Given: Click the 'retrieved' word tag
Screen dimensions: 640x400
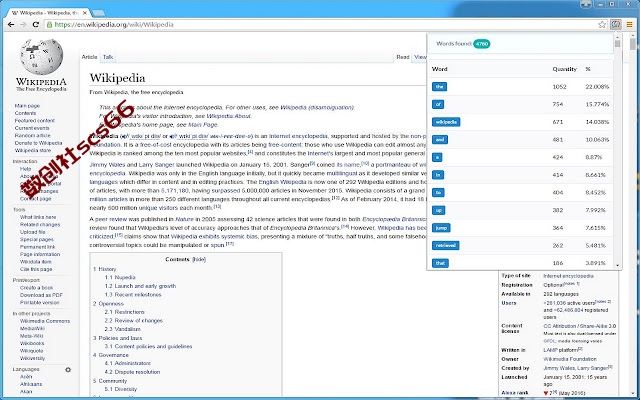Looking at the screenshot, I should 446,245.
